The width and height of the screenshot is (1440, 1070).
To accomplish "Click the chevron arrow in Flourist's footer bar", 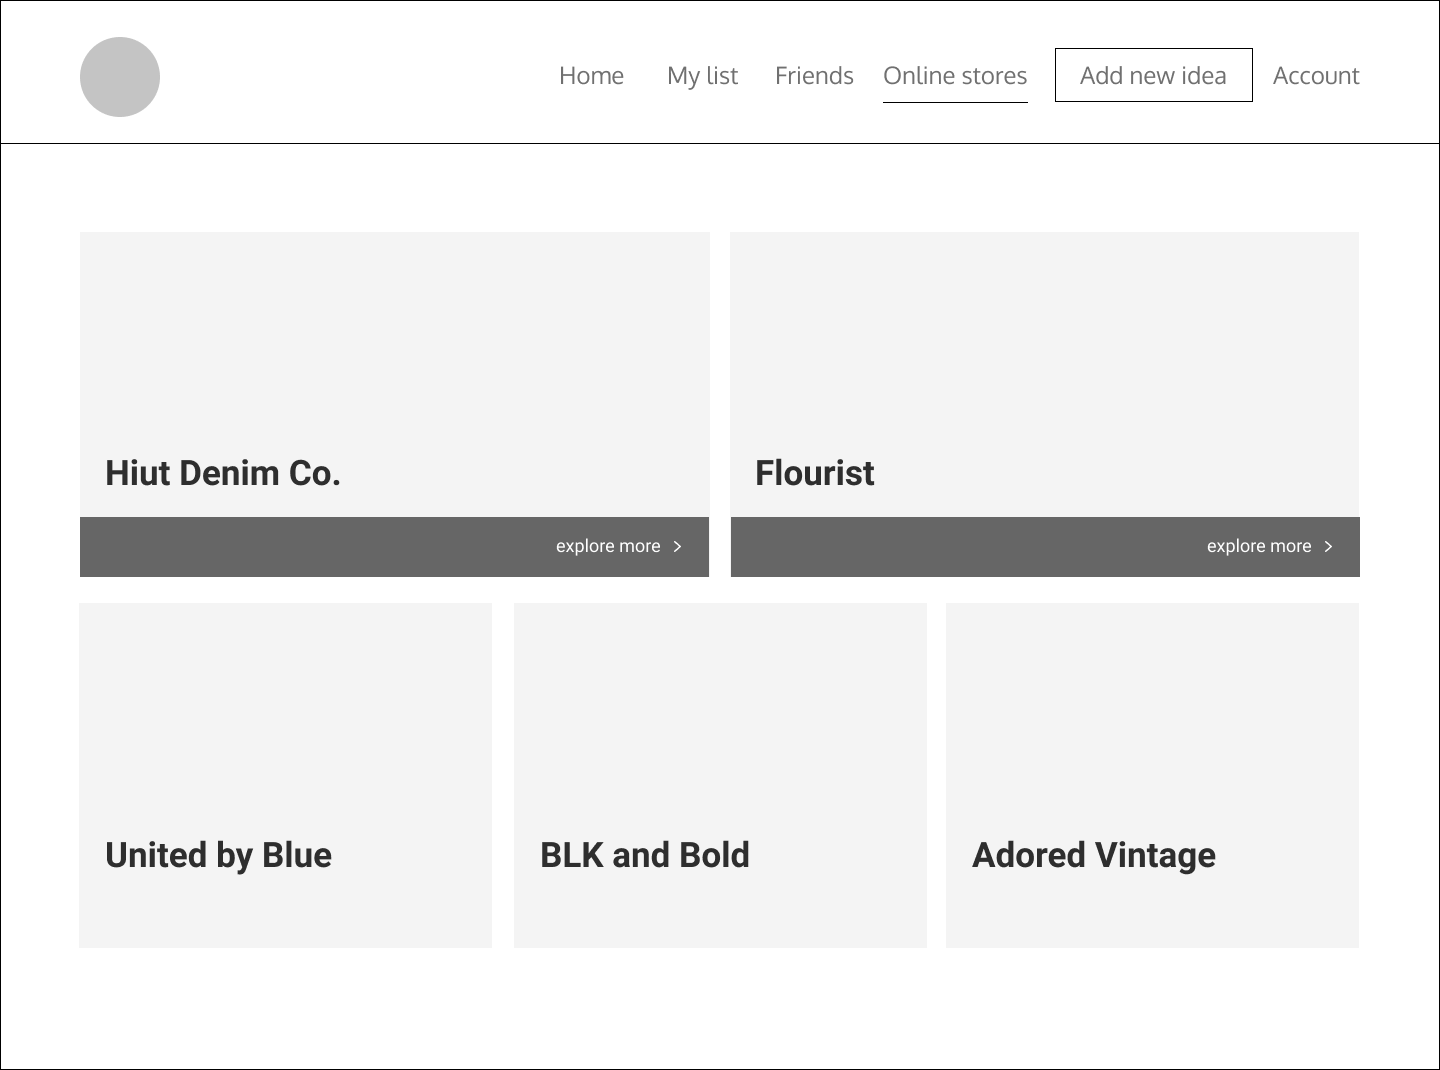I will click(1329, 547).
